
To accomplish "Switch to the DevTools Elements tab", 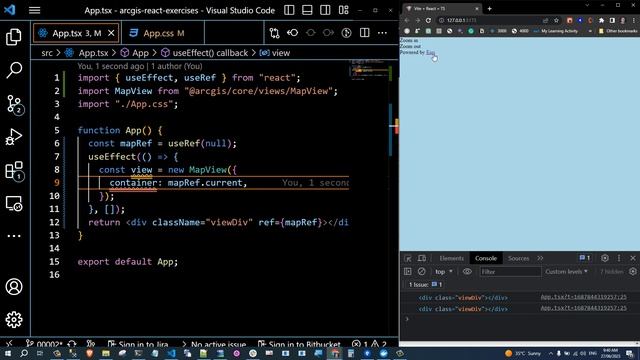I will 451,258.
